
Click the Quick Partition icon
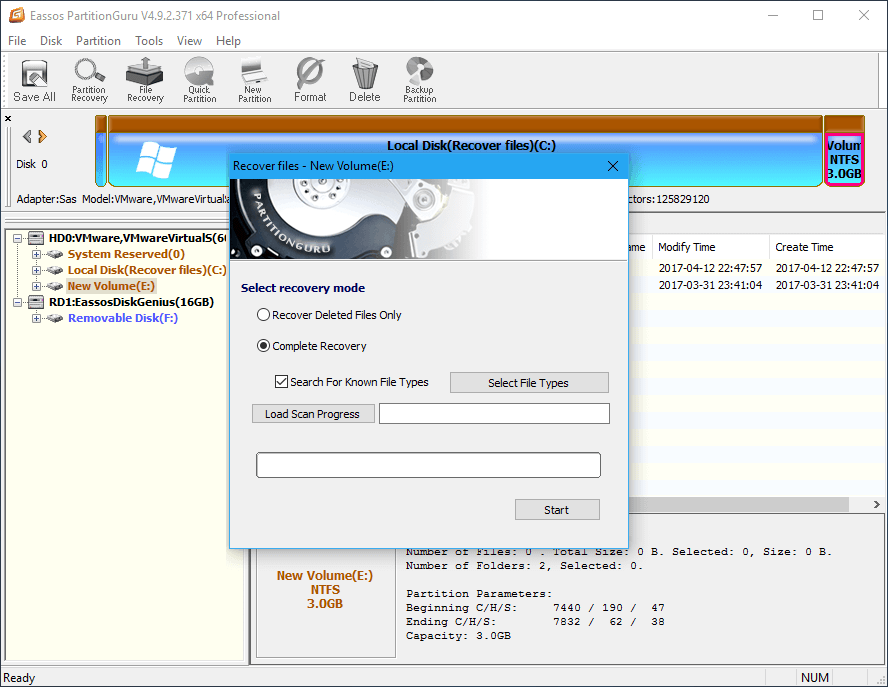point(199,80)
